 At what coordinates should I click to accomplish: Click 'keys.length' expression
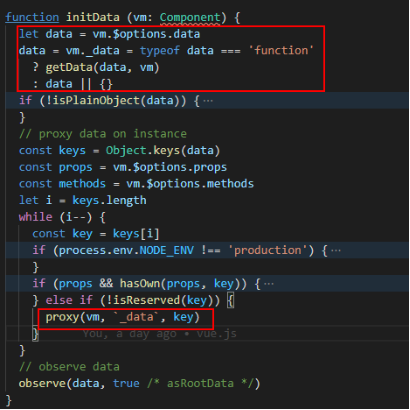(109, 201)
